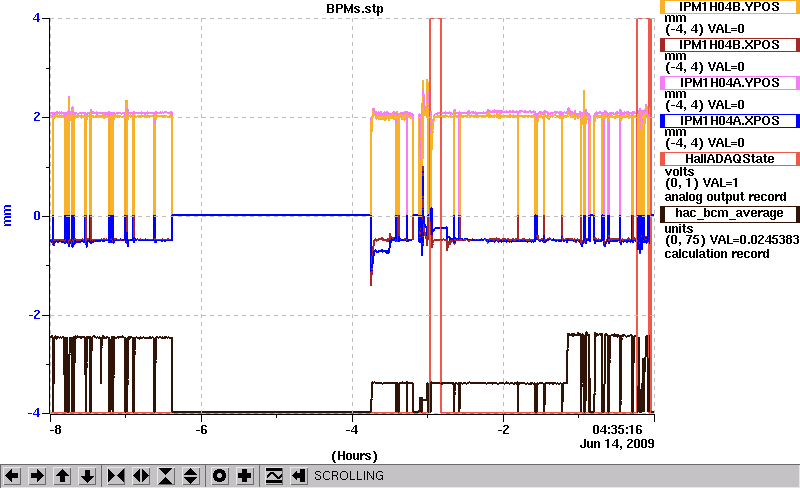Click the waveform curve toolbar icon

[274, 476]
